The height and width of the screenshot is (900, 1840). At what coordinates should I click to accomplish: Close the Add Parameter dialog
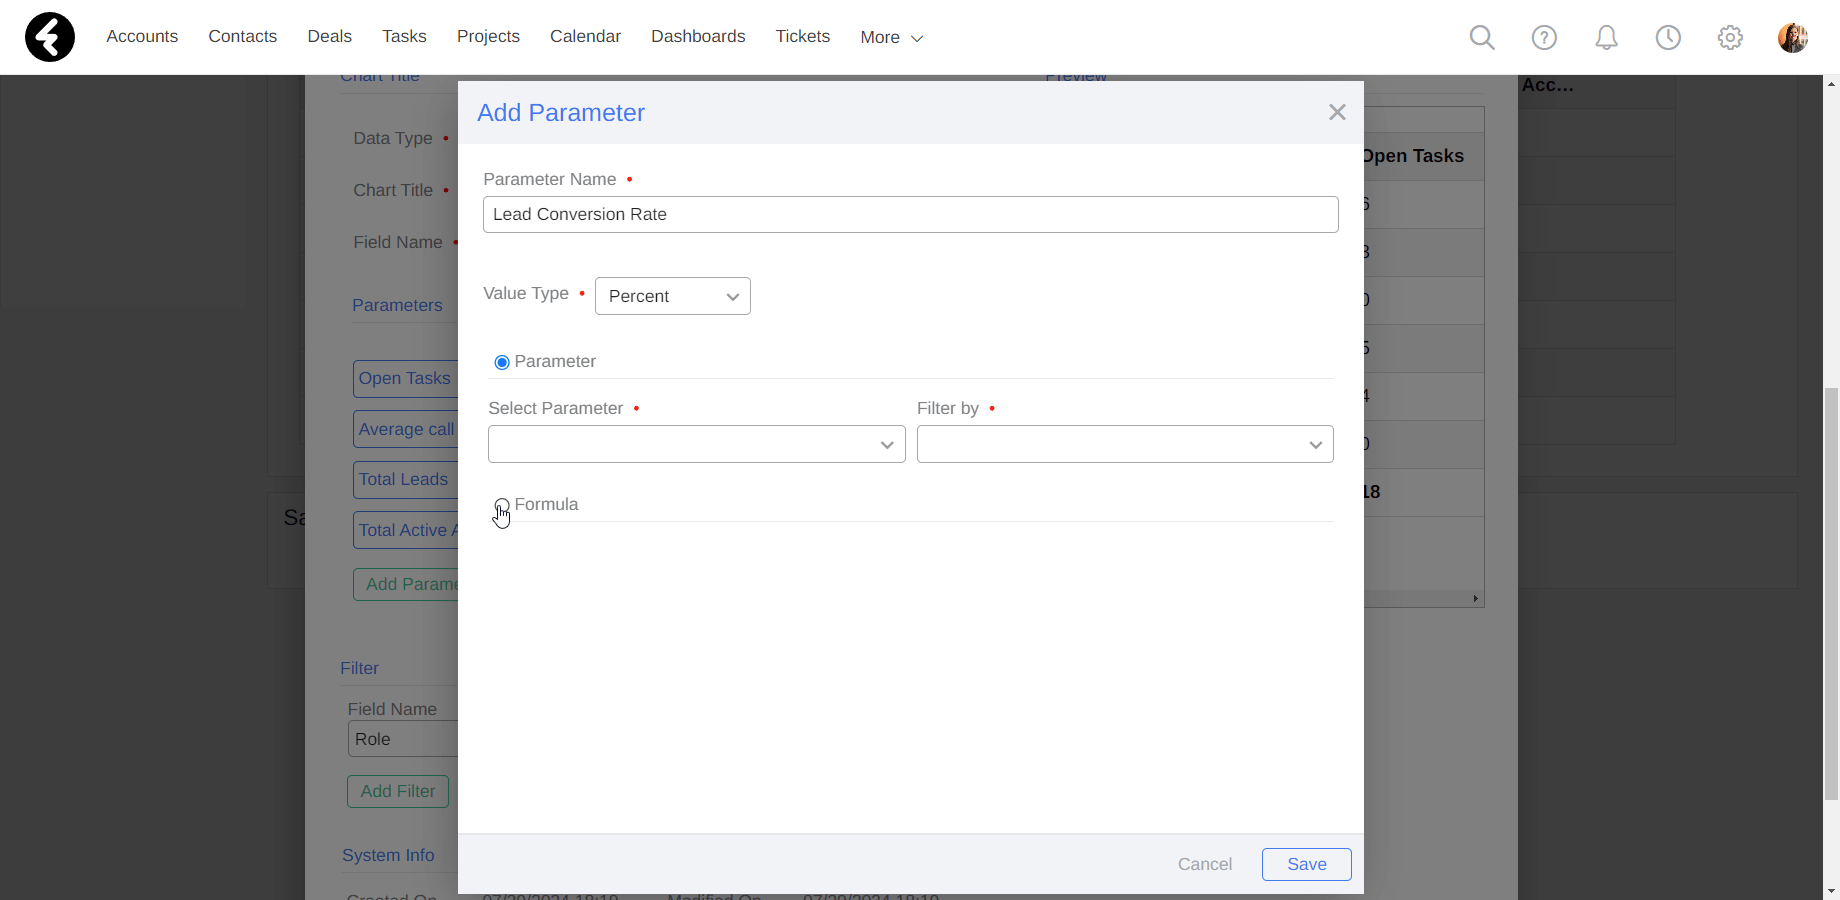coord(1337,112)
